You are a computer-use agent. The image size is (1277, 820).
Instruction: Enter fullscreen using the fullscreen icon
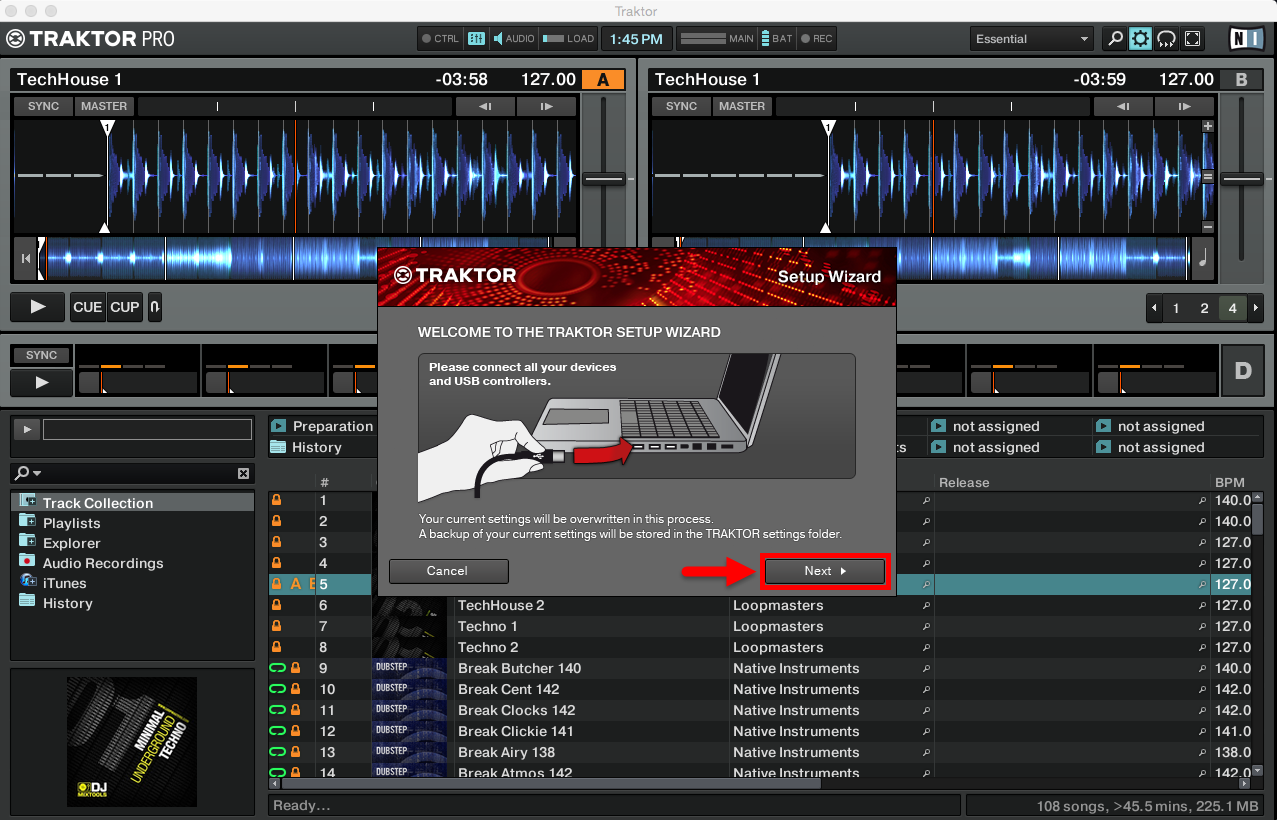[1192, 38]
